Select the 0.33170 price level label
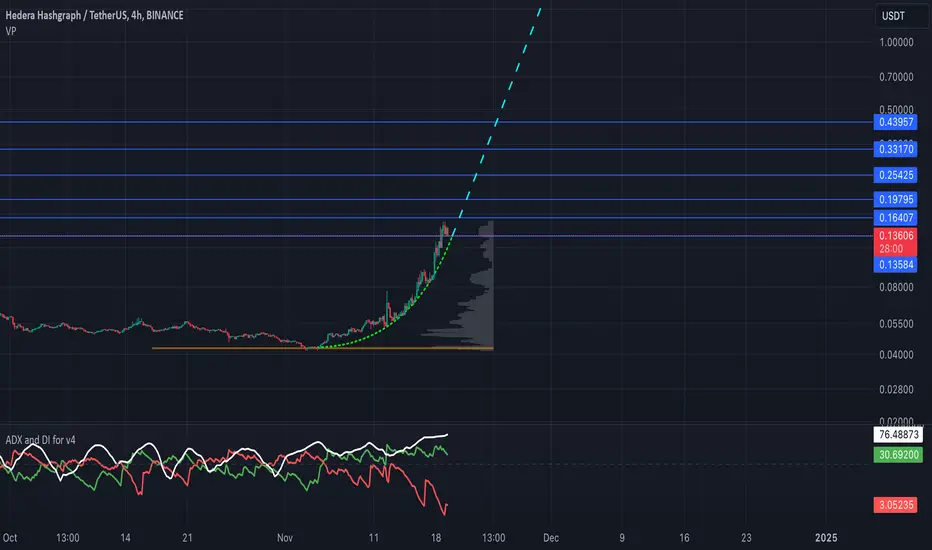Screen dimensions: 932x550 click(x=895, y=149)
